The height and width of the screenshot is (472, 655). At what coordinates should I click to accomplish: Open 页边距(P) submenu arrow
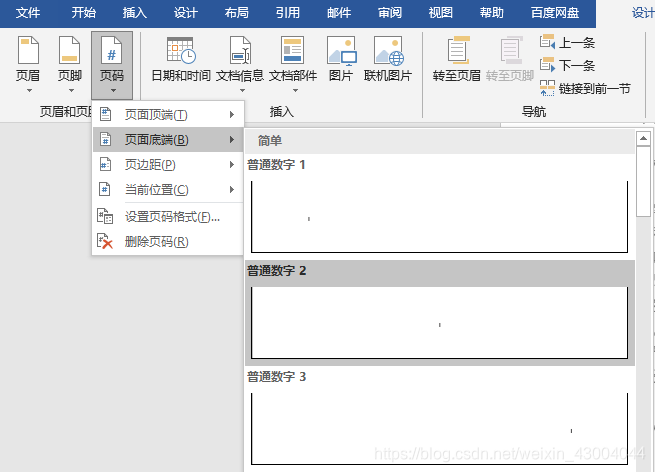click(232, 165)
